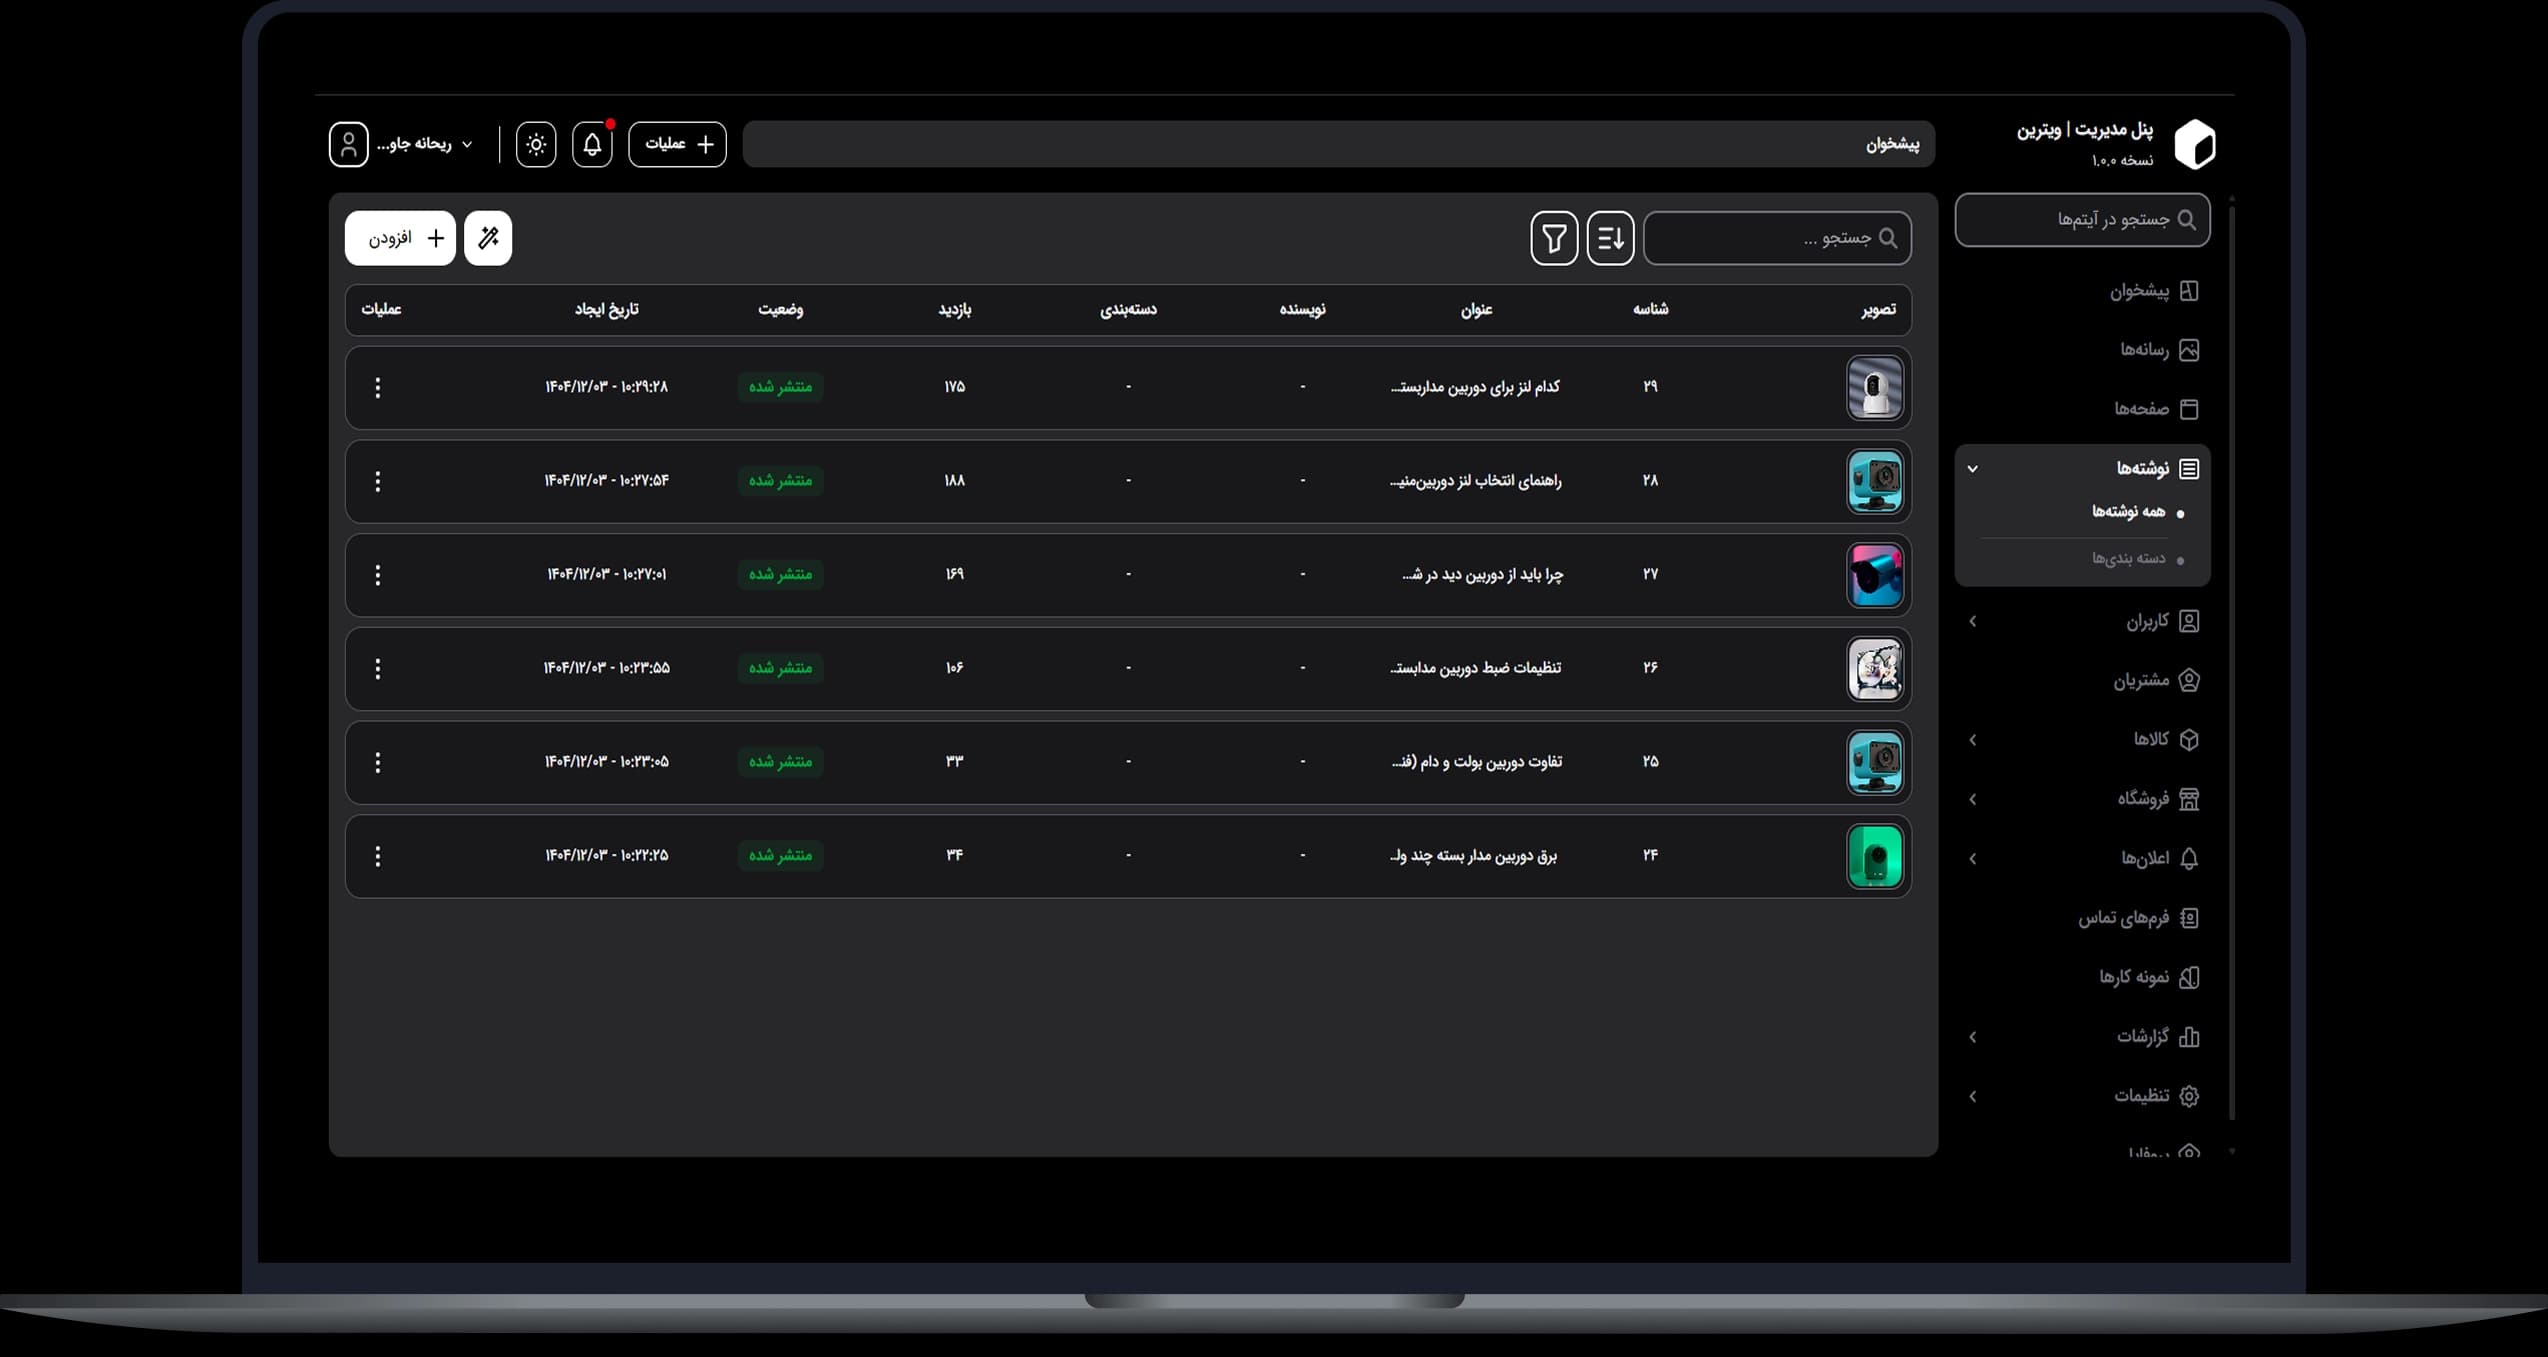Screen dimensions: 2548x1357
Task: Click thumbnail of post ۲۷
Action: tap(1874, 575)
